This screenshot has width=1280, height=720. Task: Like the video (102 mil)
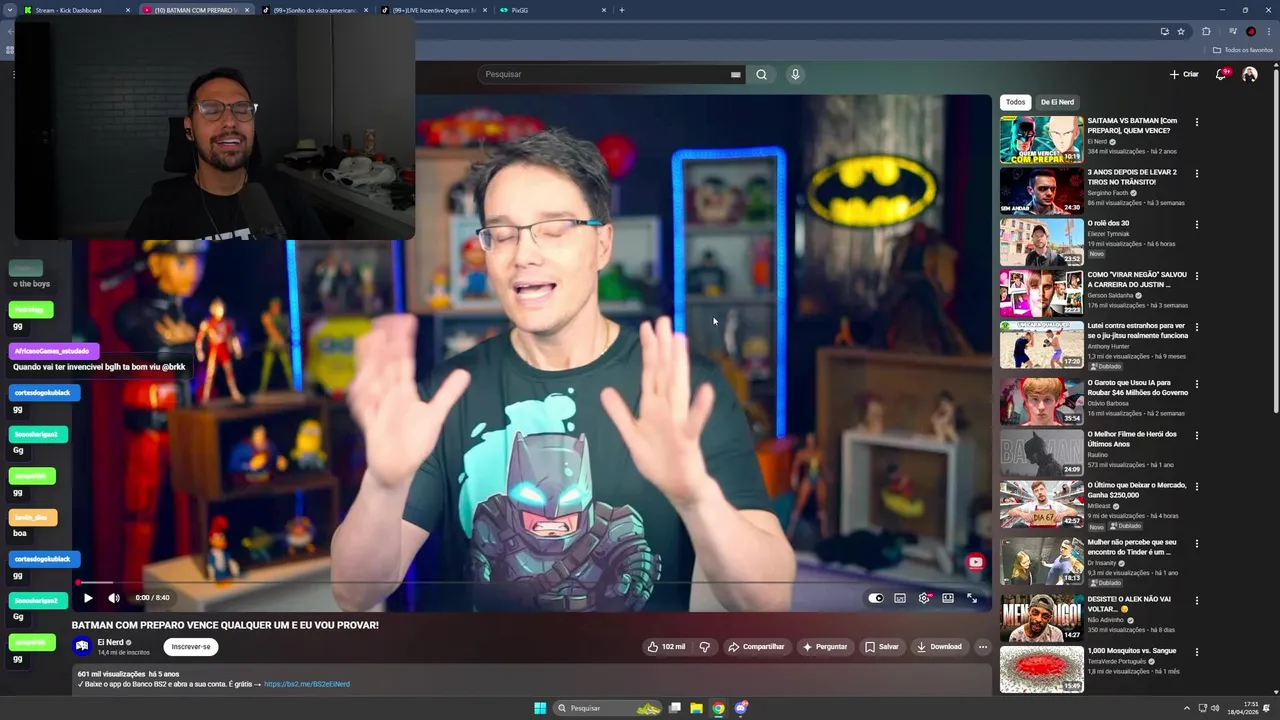(x=666, y=647)
